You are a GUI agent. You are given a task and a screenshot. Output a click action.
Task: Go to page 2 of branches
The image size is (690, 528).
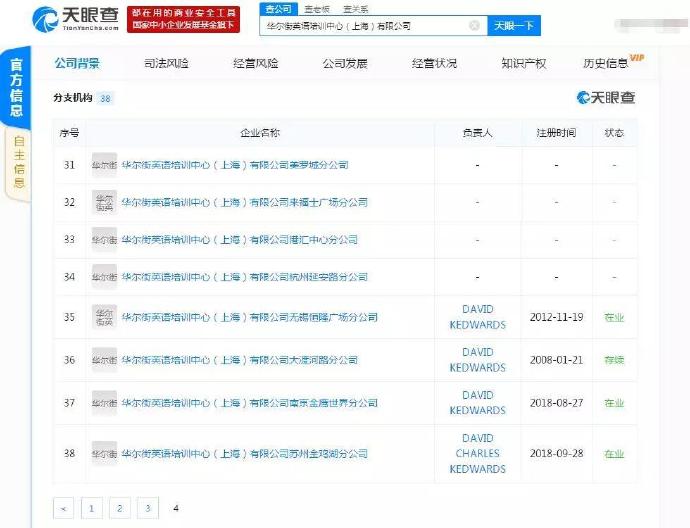point(119,508)
